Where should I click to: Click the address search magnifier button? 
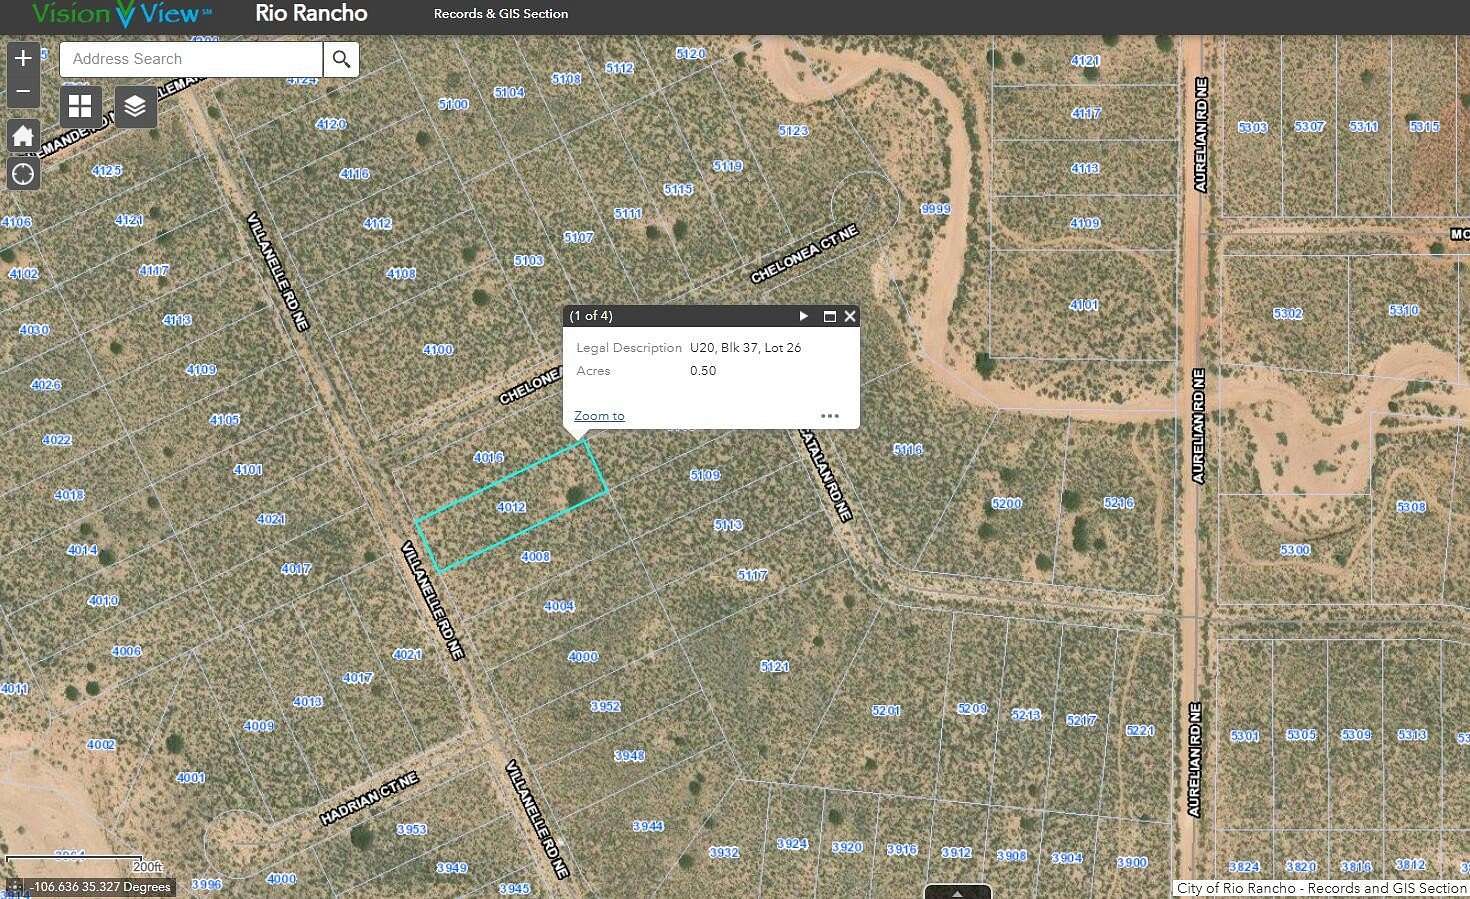click(x=341, y=59)
